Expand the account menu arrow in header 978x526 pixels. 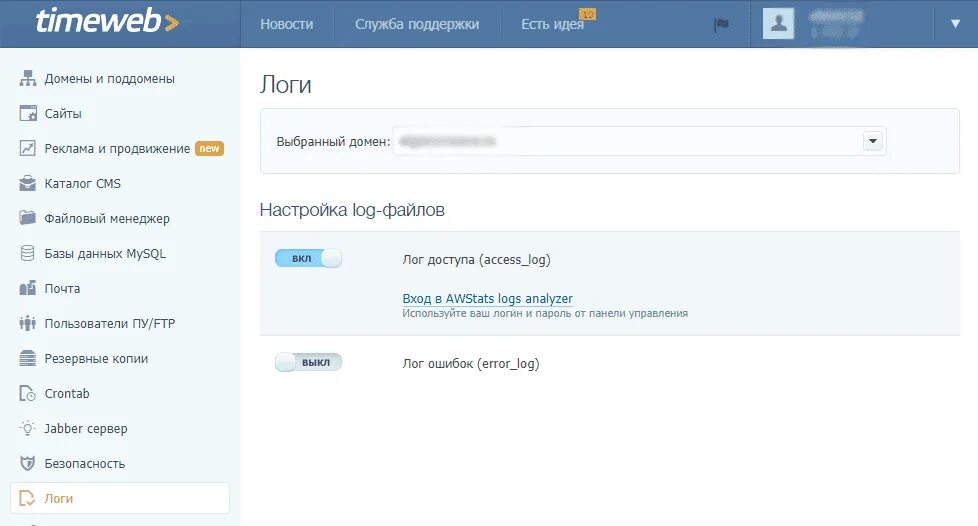(x=955, y=24)
